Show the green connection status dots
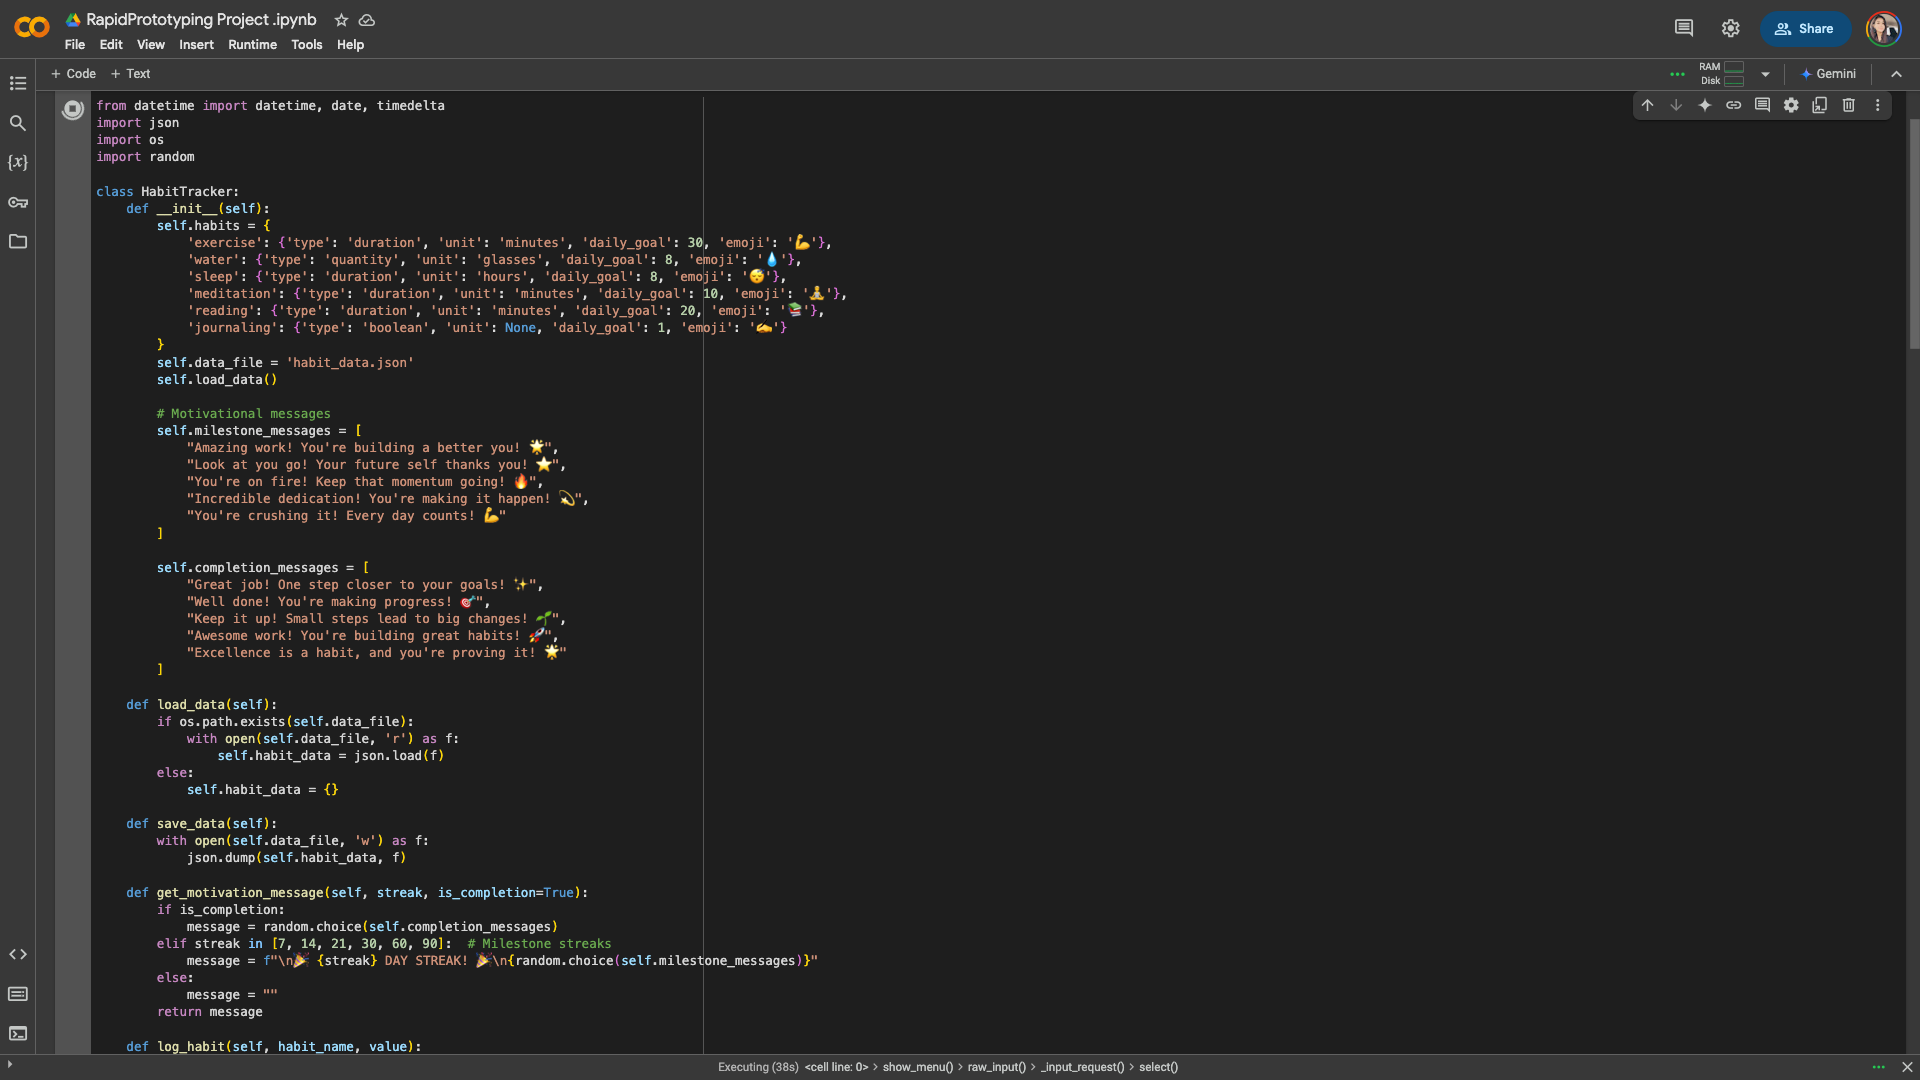Image resolution: width=1920 pixels, height=1080 pixels. 1677,74
